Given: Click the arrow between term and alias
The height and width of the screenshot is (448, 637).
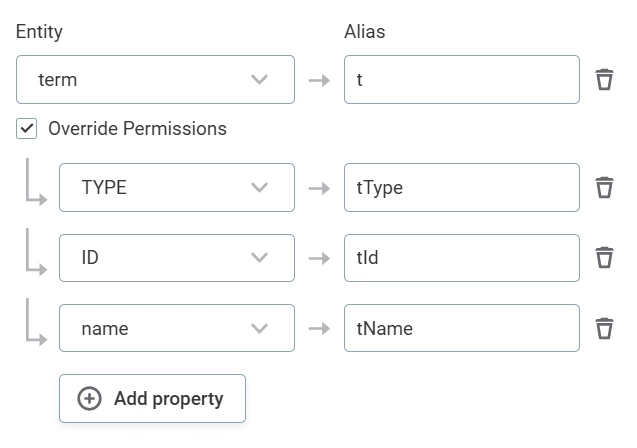Looking at the screenshot, I should (319, 80).
